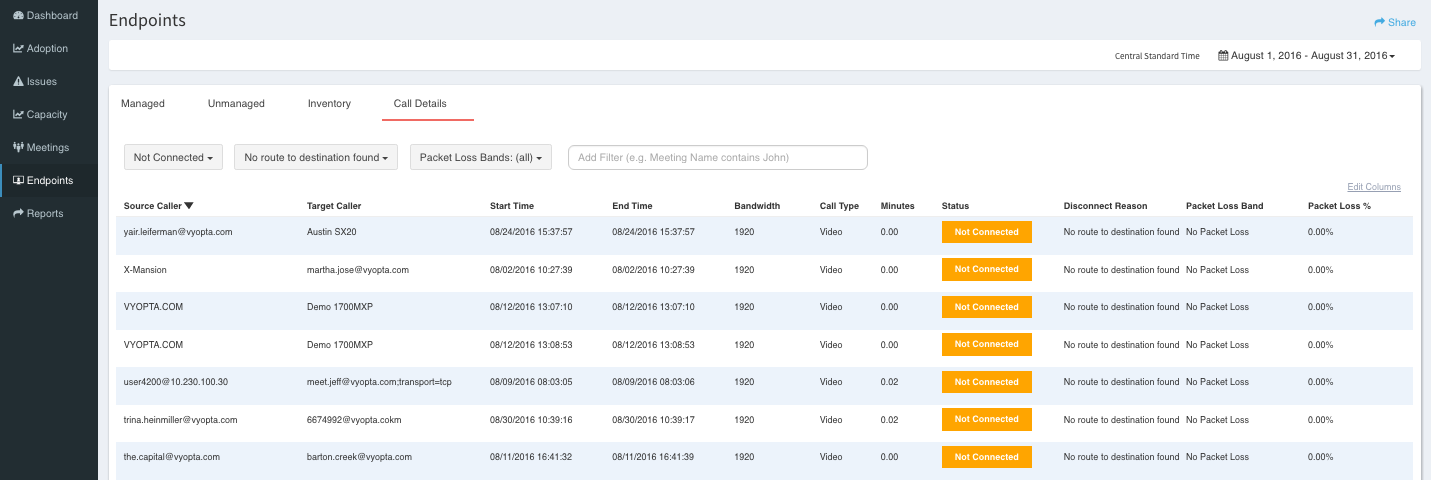This screenshot has width=1431, height=480.
Task: Click Not Connected badge in yair.leiferman row
Action: coord(986,232)
